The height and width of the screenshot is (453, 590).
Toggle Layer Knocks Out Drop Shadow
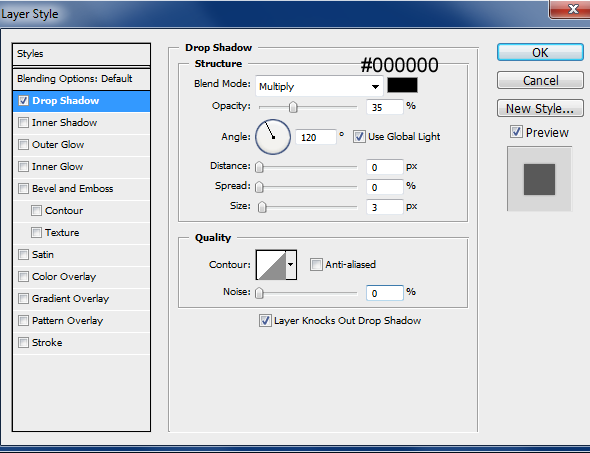265,321
